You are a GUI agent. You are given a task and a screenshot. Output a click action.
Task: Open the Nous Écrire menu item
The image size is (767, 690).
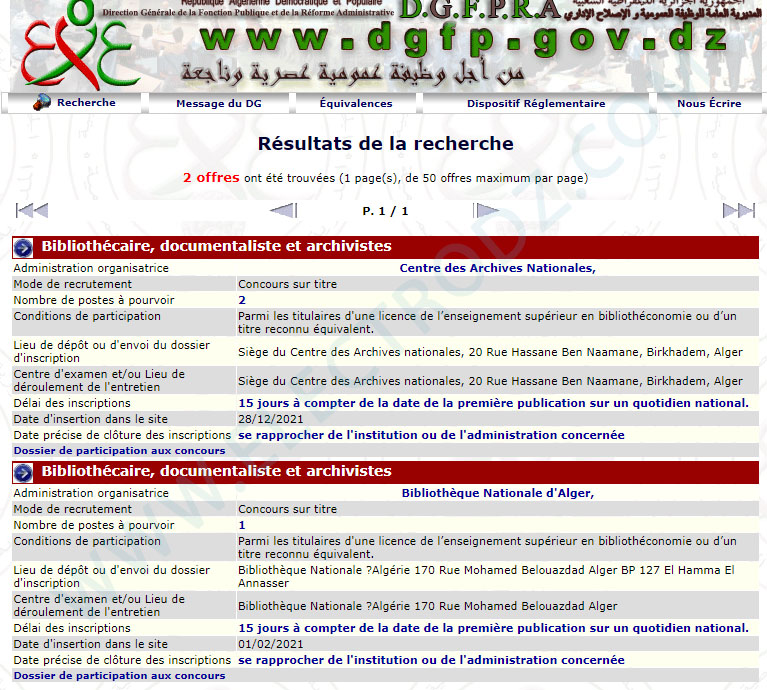tap(709, 104)
